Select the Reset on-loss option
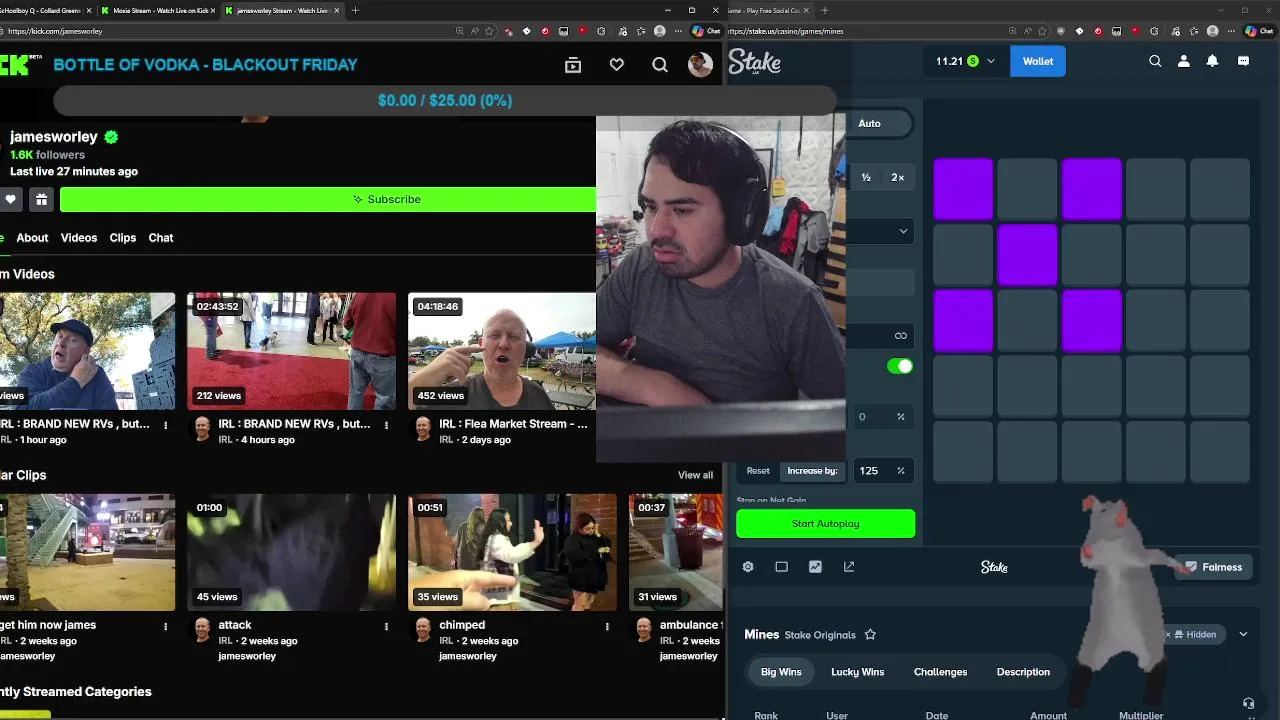 click(758, 471)
